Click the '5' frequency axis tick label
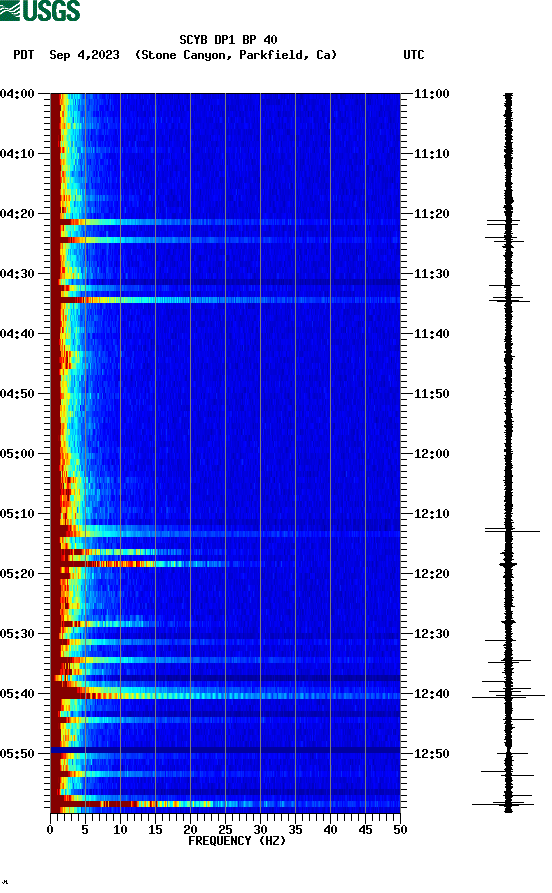 click(x=85, y=830)
